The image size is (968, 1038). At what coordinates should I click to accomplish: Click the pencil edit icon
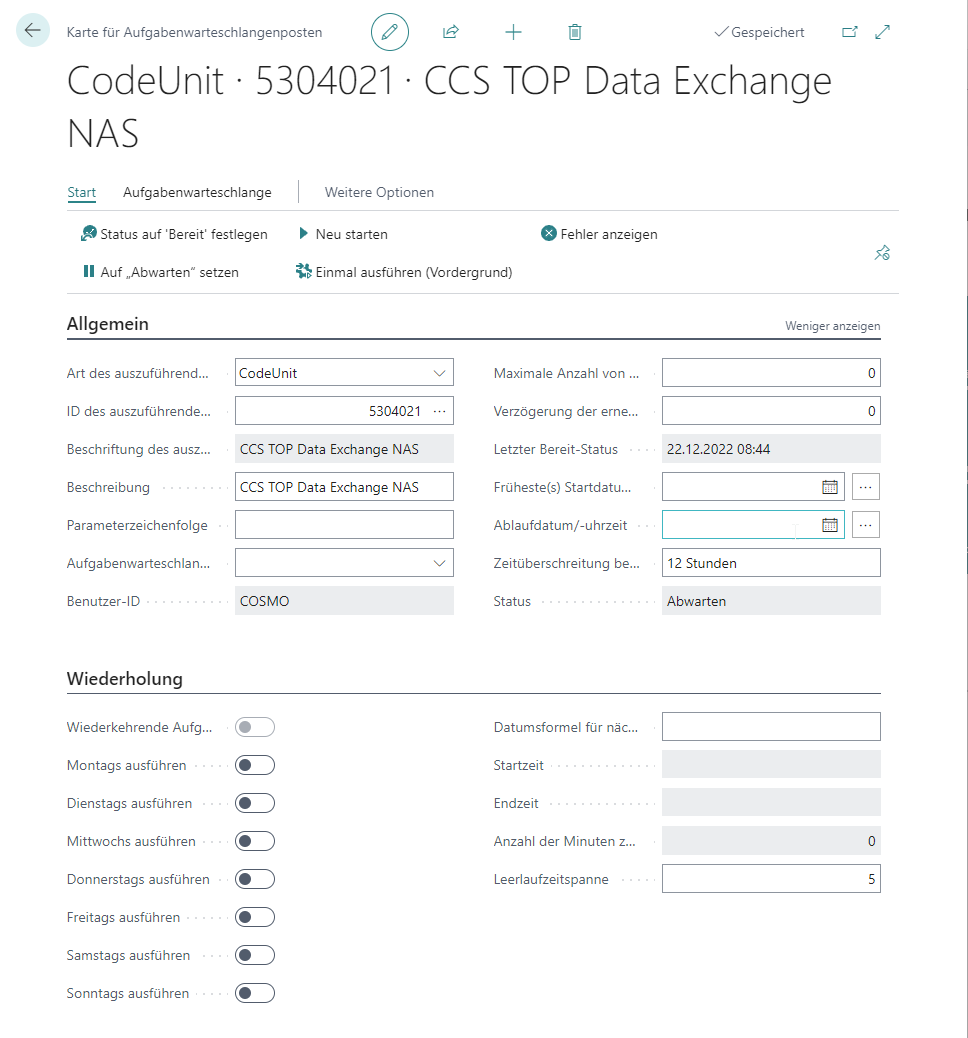pos(390,32)
